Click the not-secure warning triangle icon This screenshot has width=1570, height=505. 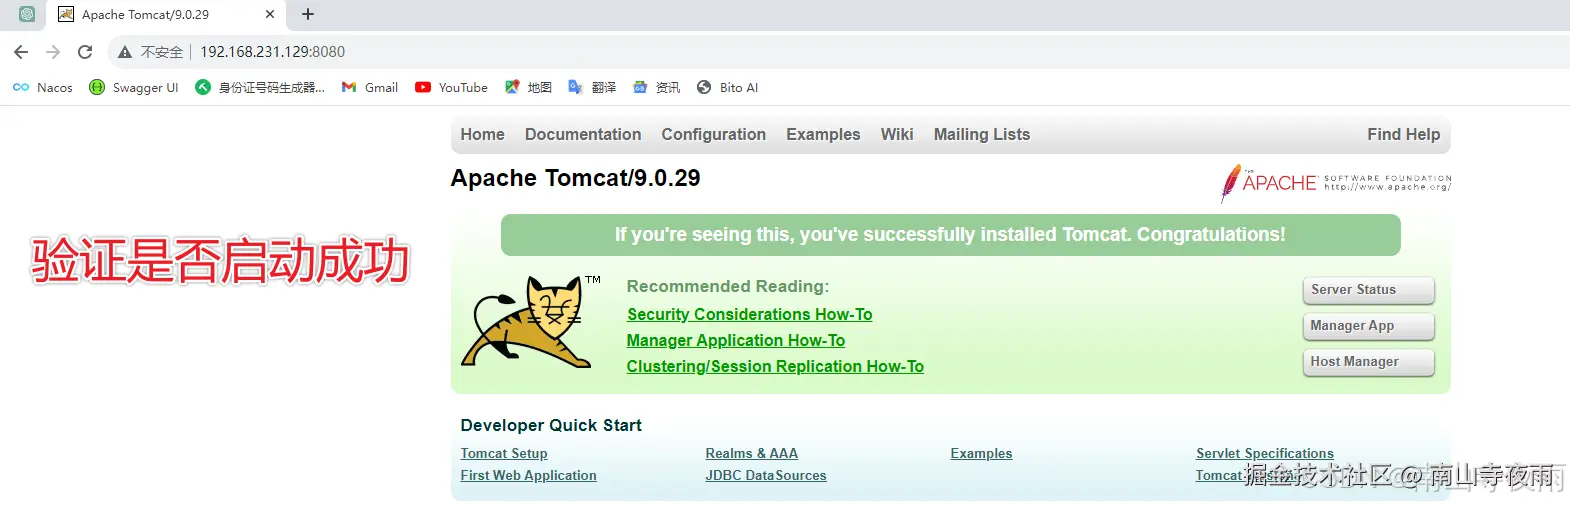click(125, 52)
